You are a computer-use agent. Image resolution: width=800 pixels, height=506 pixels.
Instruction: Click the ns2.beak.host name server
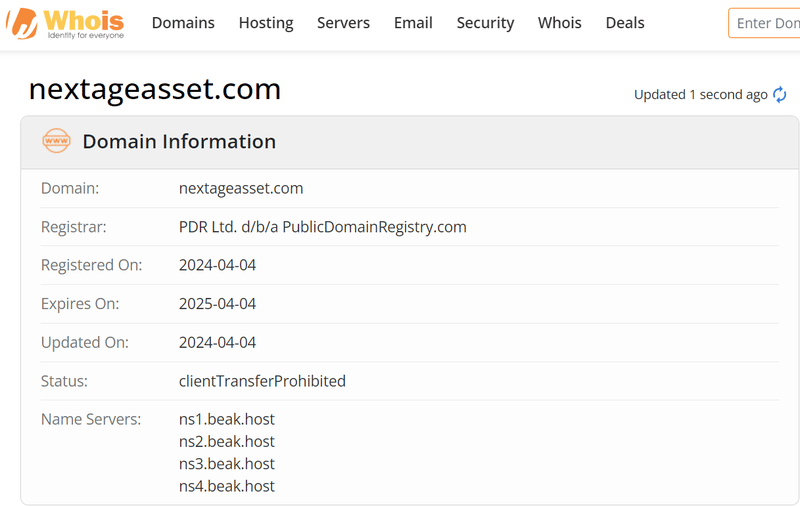[x=227, y=441]
